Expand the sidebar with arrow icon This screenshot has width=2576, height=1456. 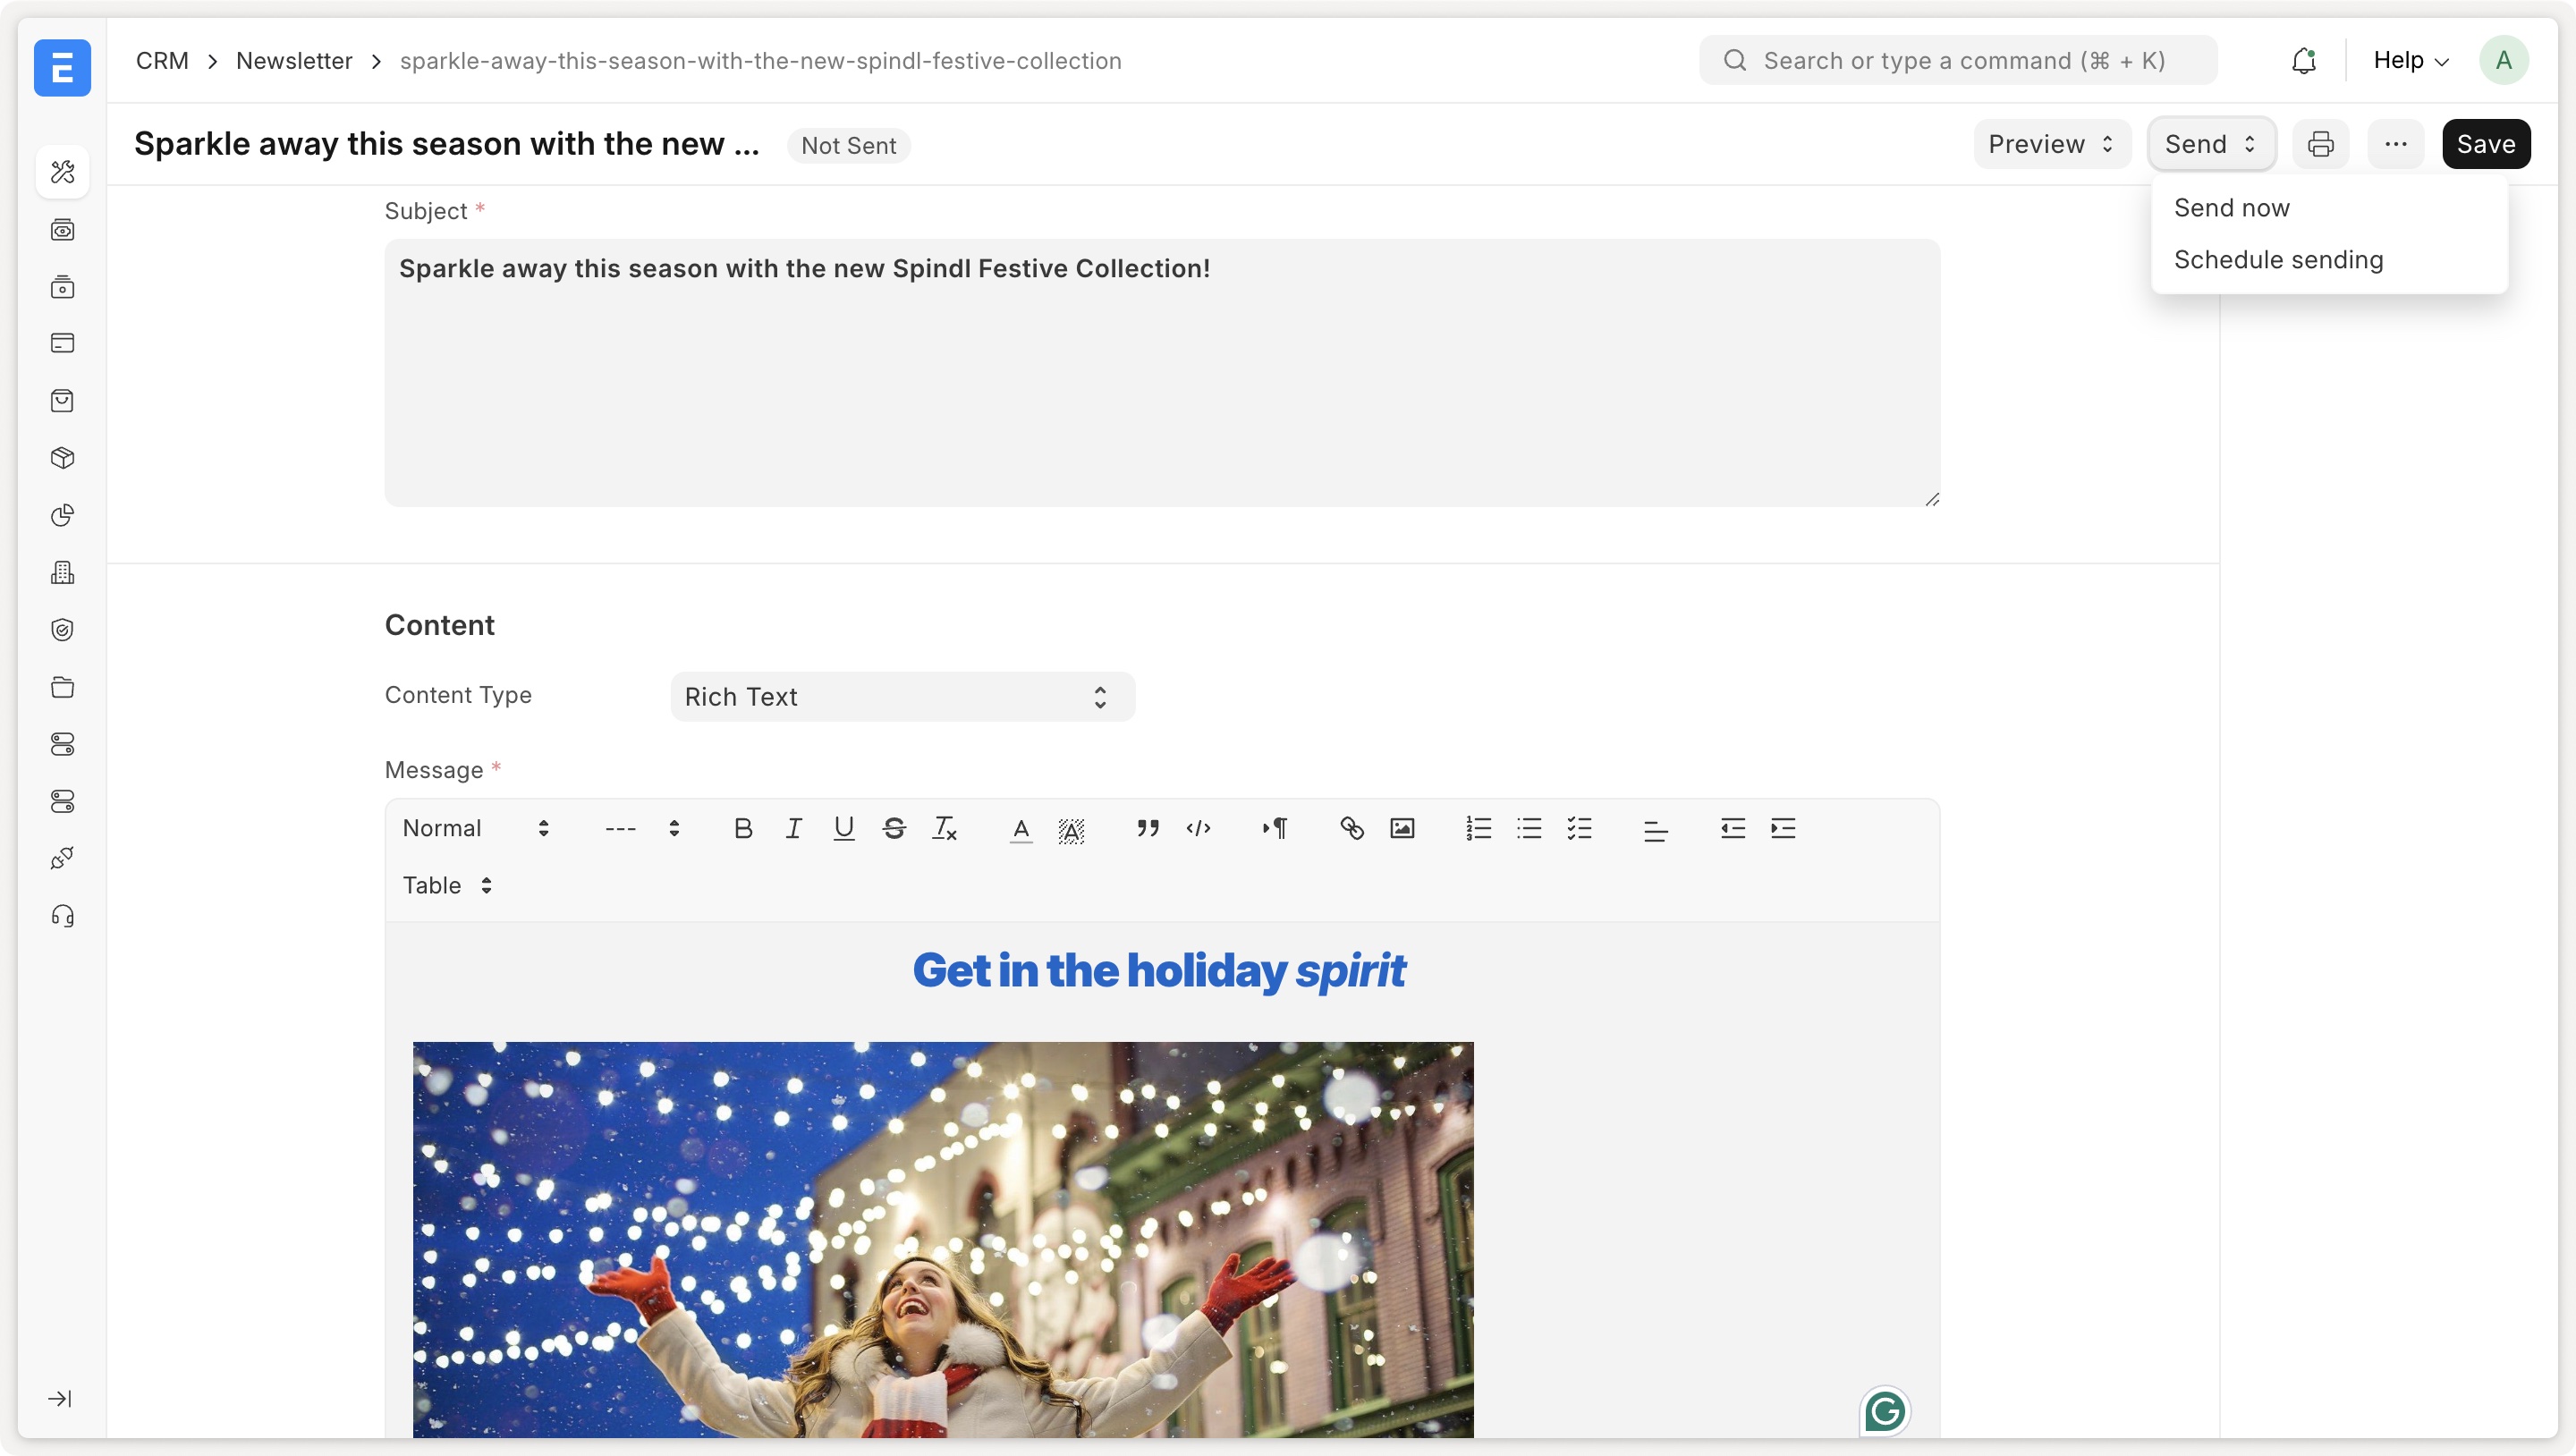(60, 1399)
